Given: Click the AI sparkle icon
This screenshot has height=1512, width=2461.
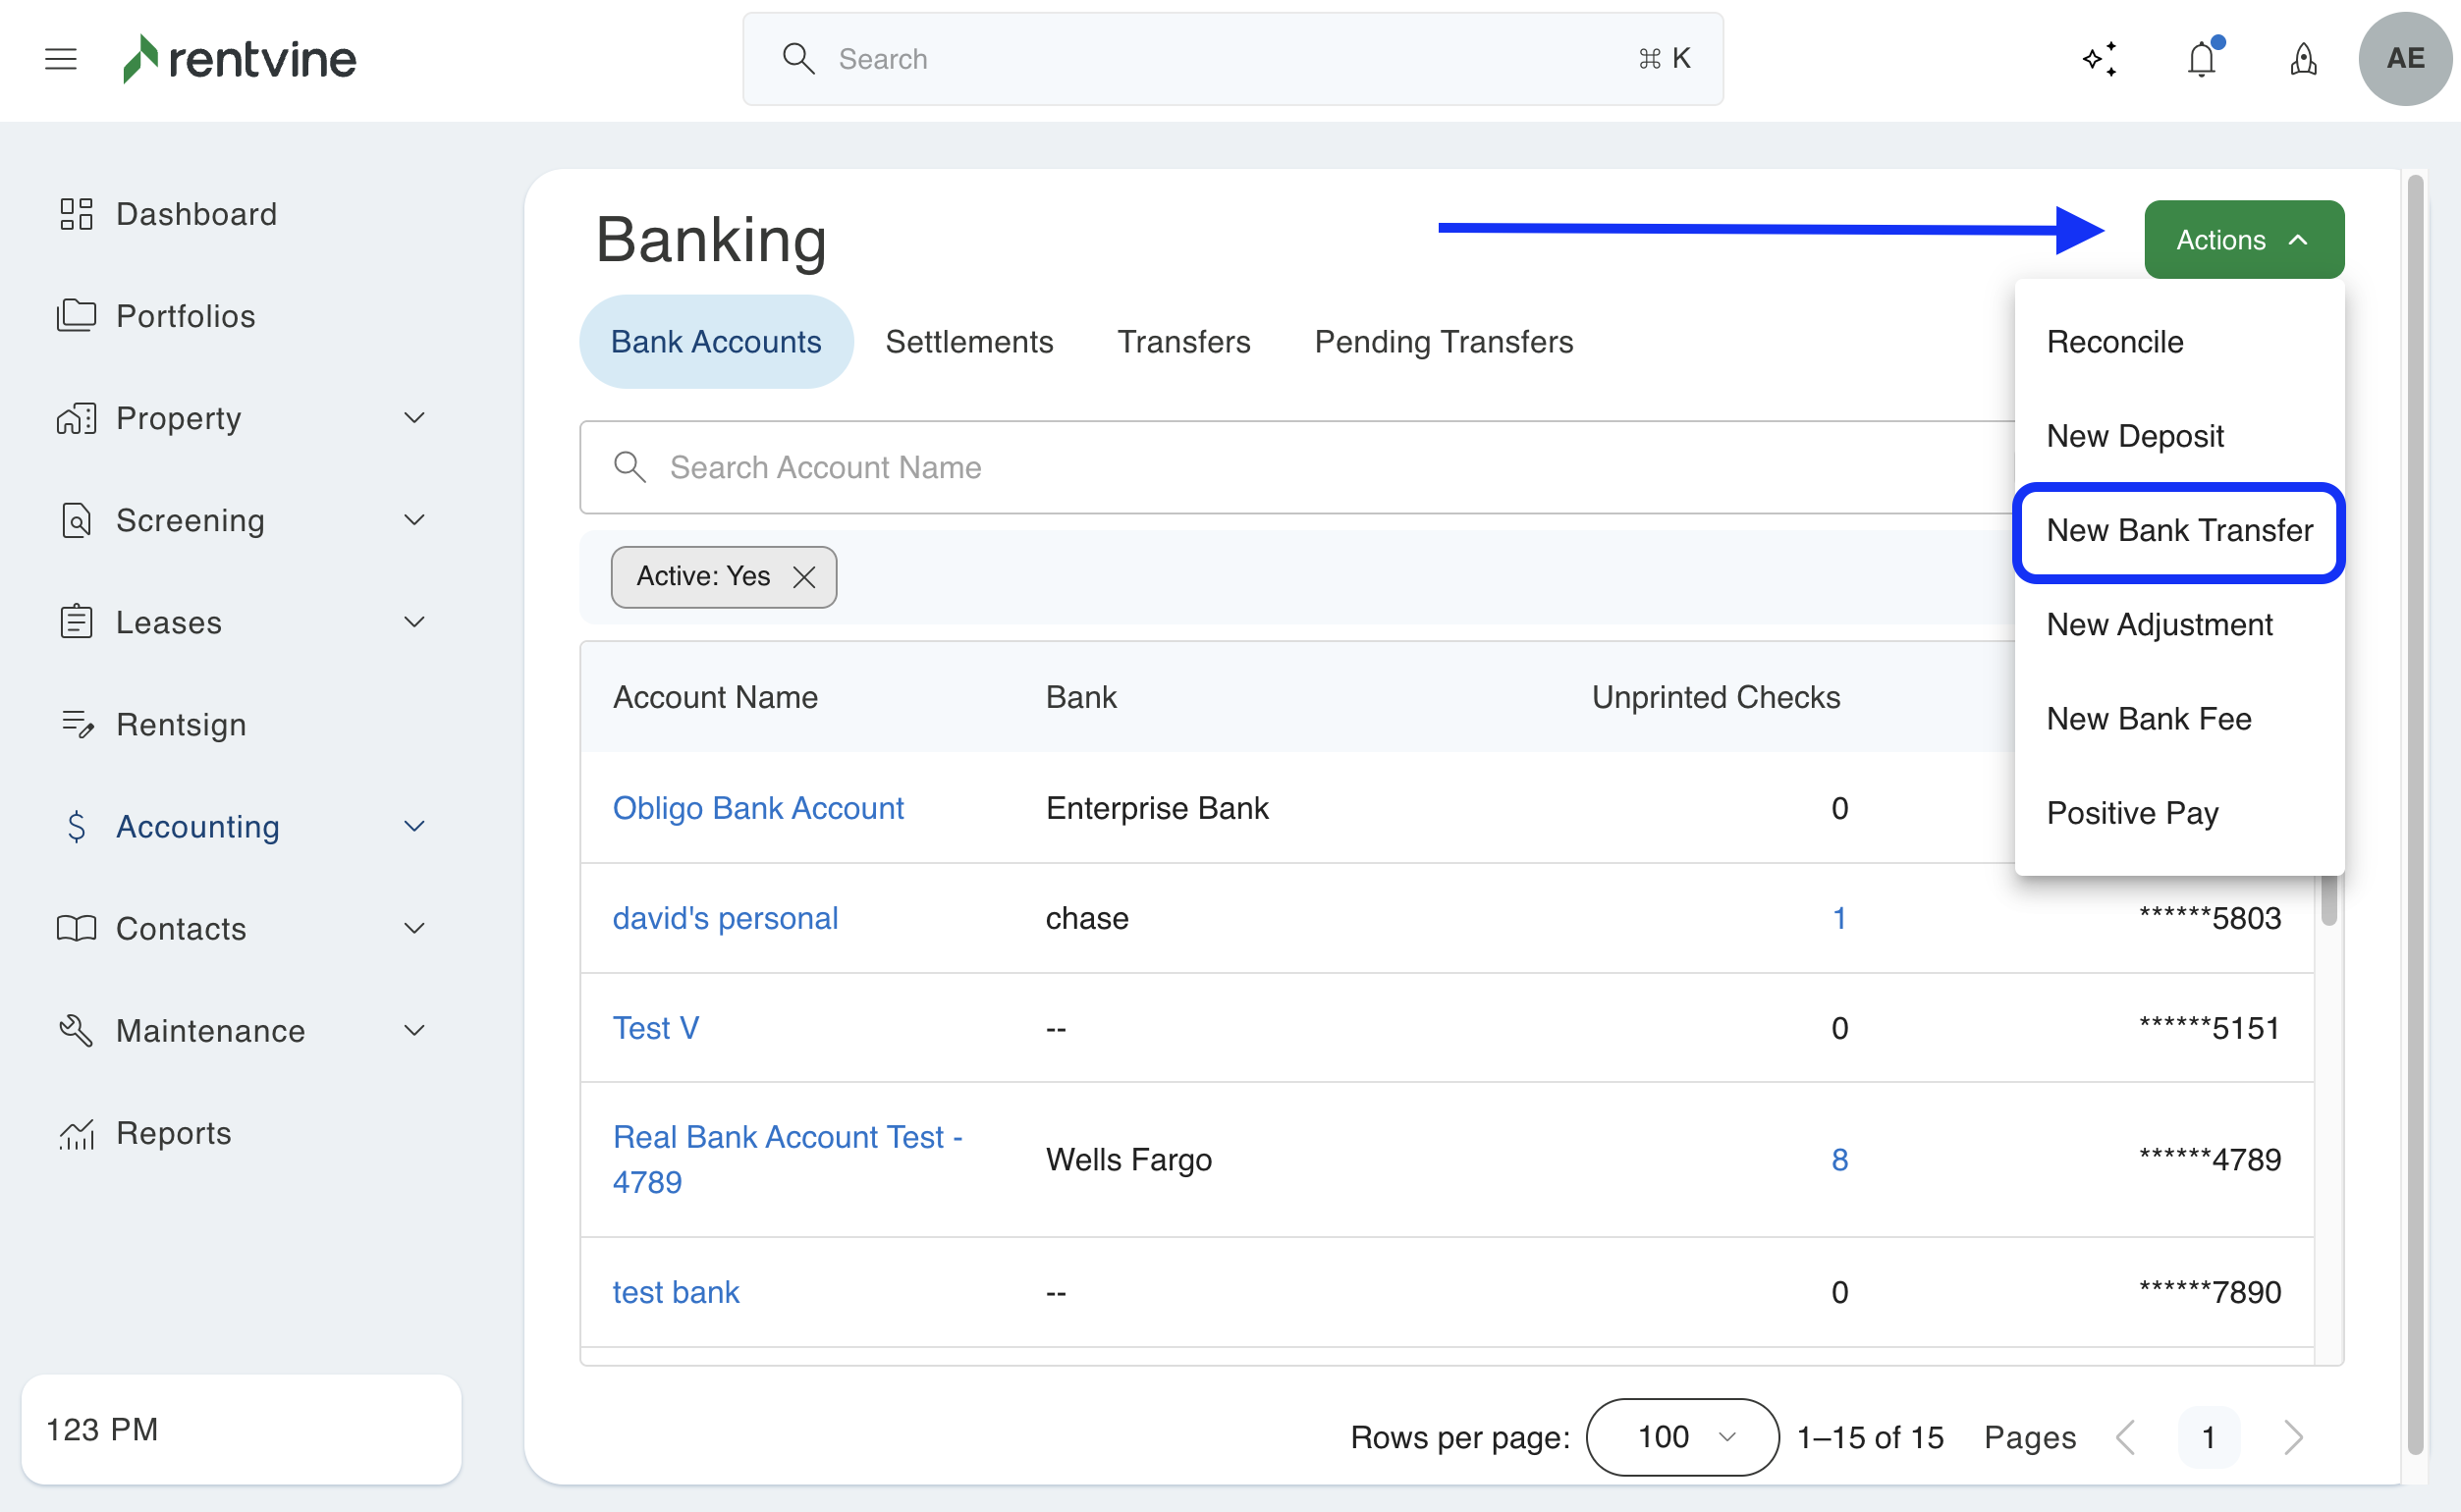Looking at the screenshot, I should point(2099,59).
